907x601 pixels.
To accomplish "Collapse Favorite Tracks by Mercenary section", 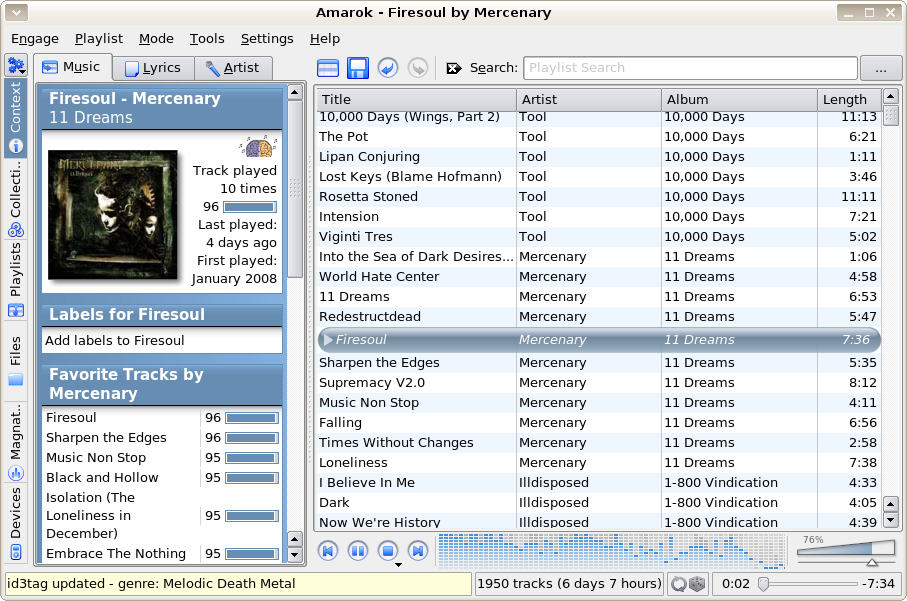I will tap(162, 384).
